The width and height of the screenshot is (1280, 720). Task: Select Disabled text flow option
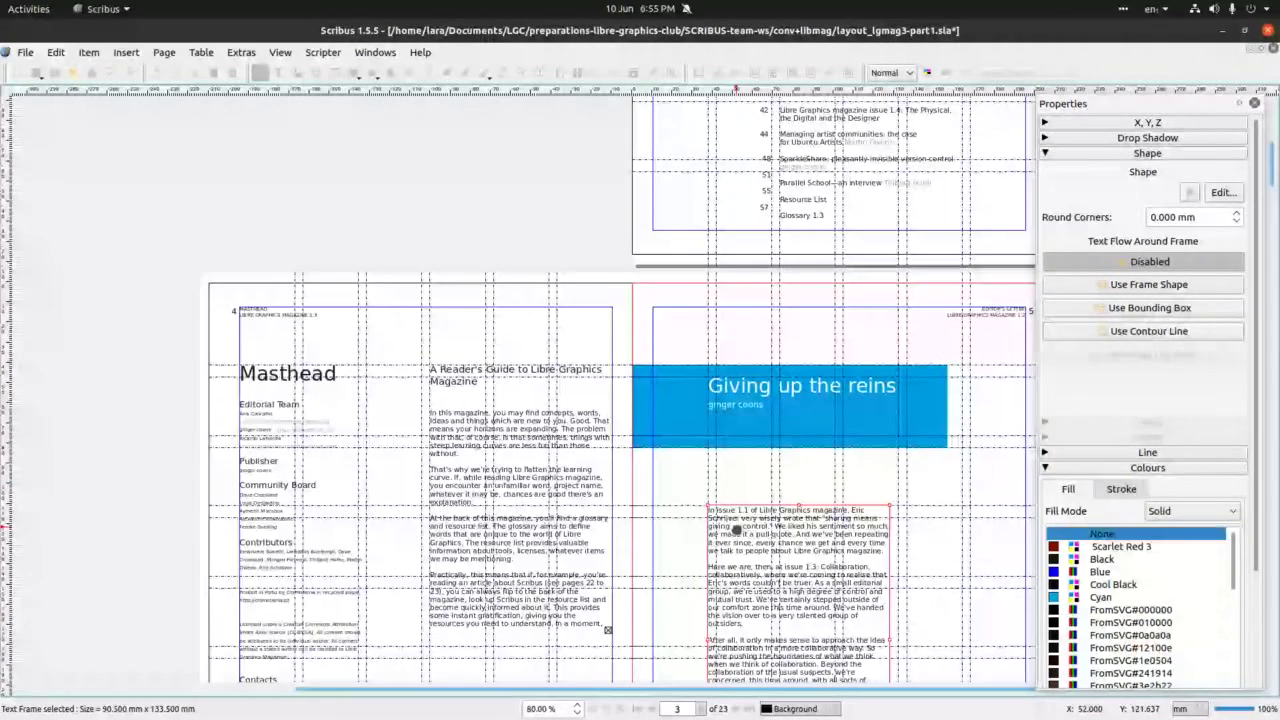coord(1143,262)
